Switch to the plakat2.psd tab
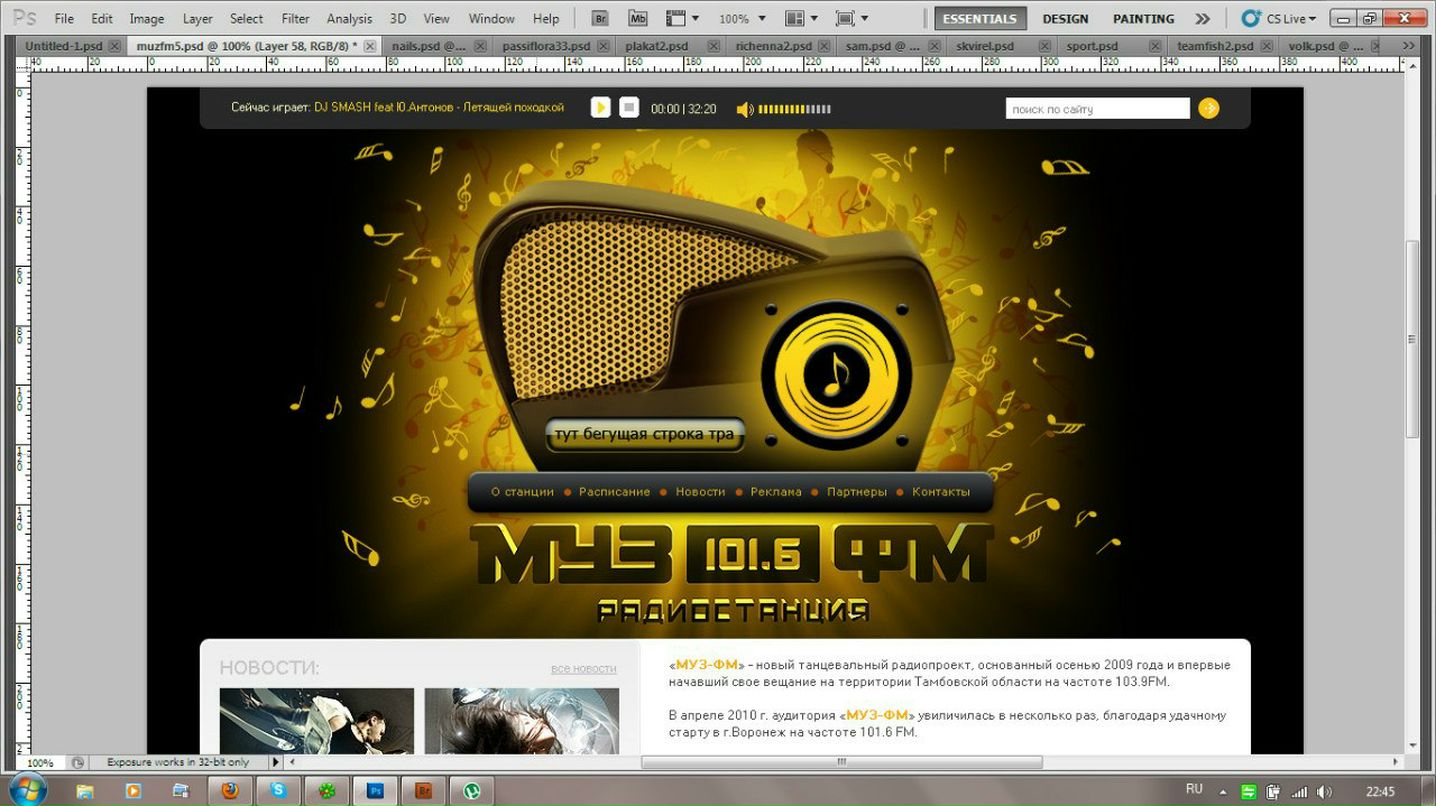The height and width of the screenshot is (806, 1436). 656,46
